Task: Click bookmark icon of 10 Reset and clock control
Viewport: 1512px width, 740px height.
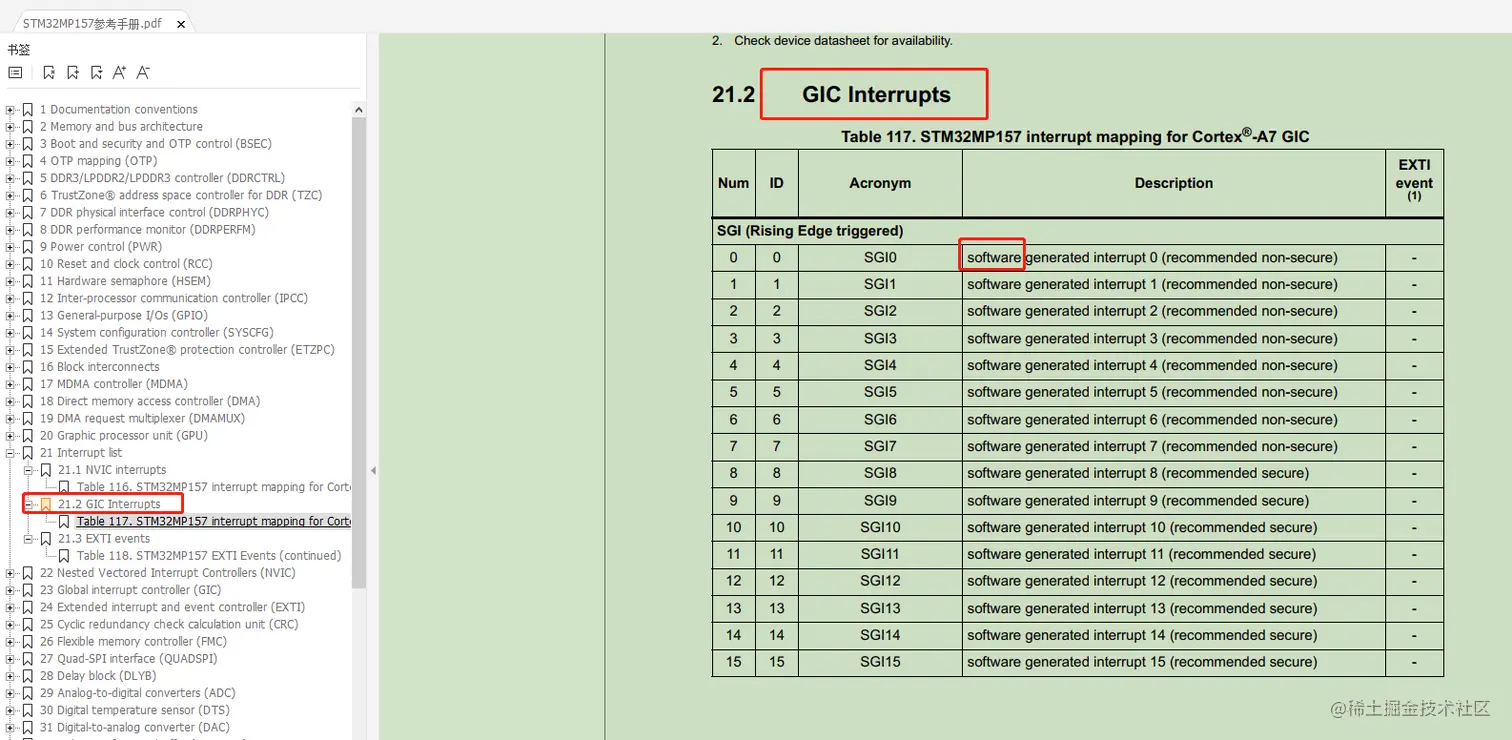Action: pos(28,264)
